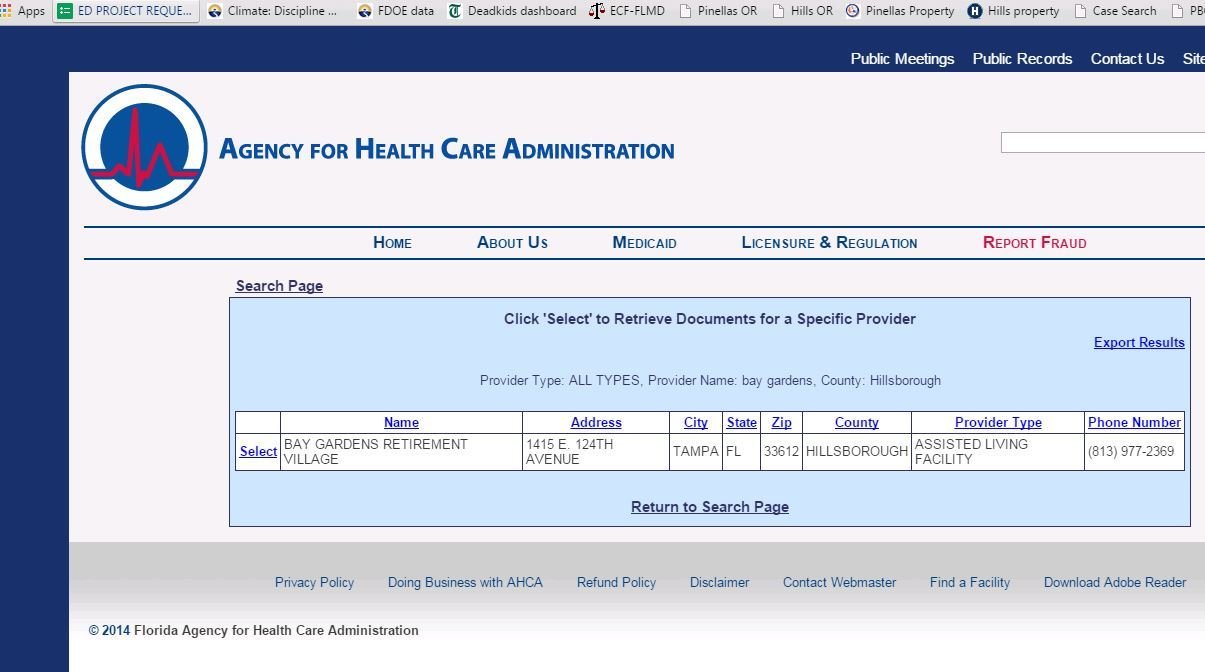Open ED PROJECT REQUE... bookmark

(x=124, y=11)
